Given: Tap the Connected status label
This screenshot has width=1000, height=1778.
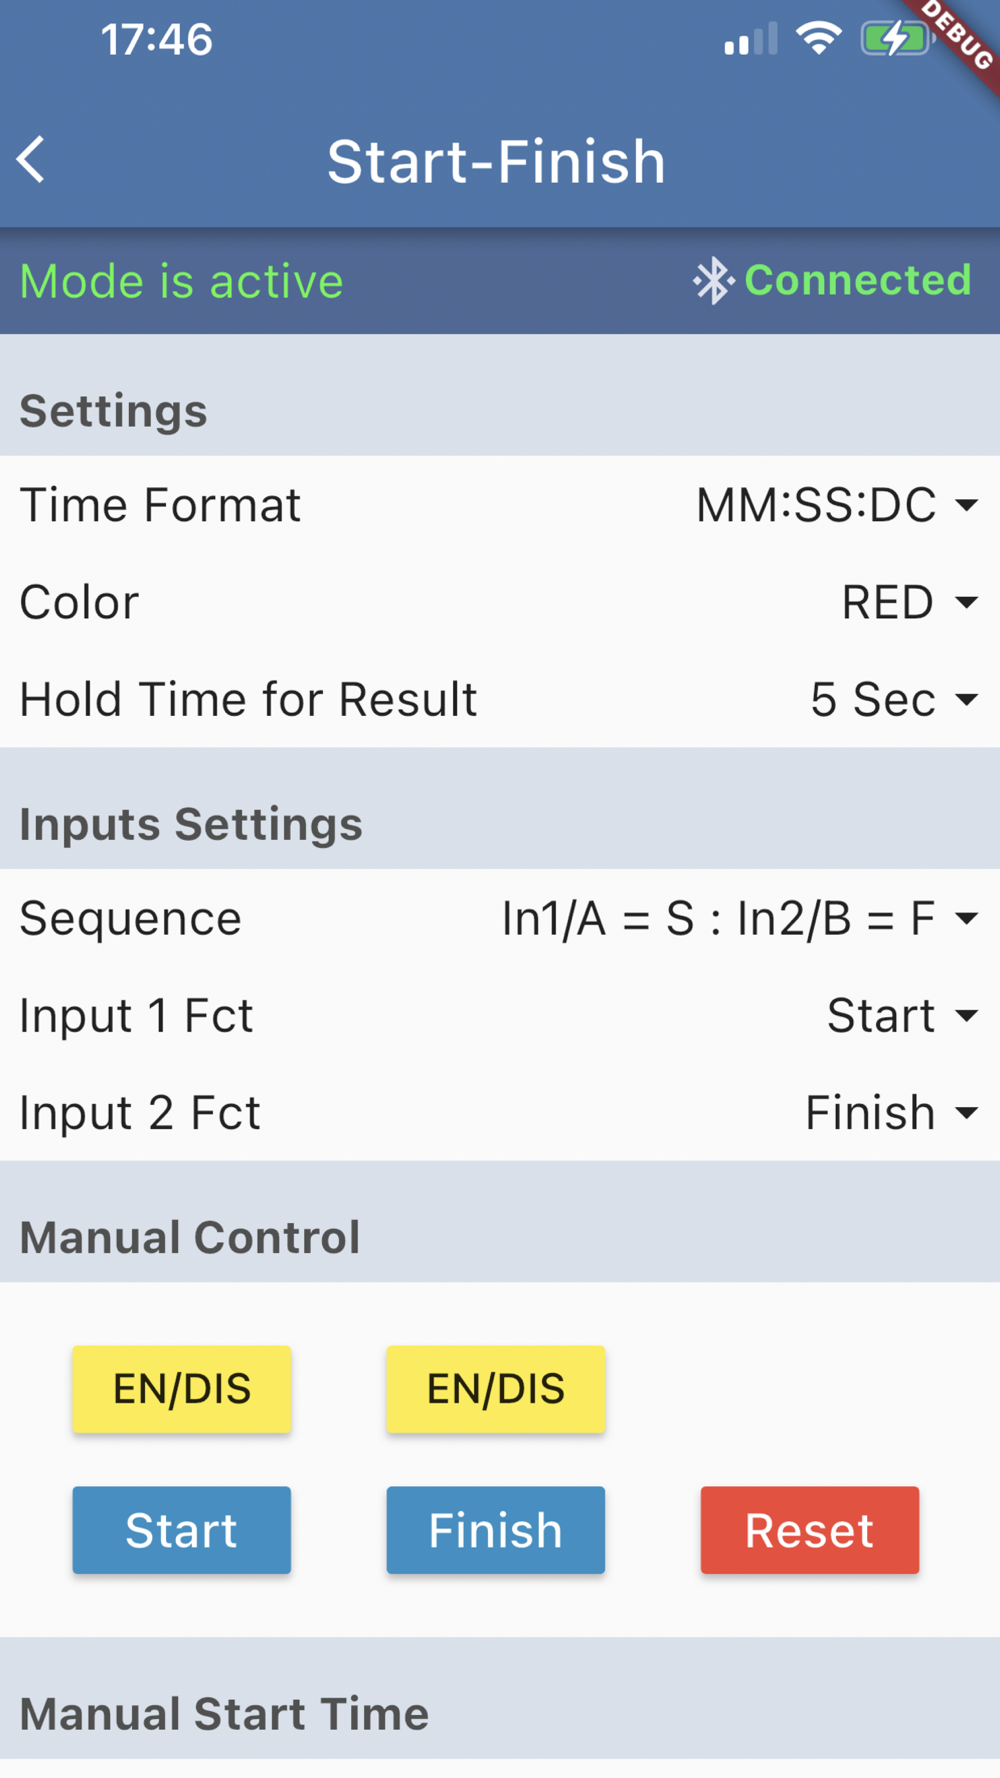Looking at the screenshot, I should (x=858, y=280).
